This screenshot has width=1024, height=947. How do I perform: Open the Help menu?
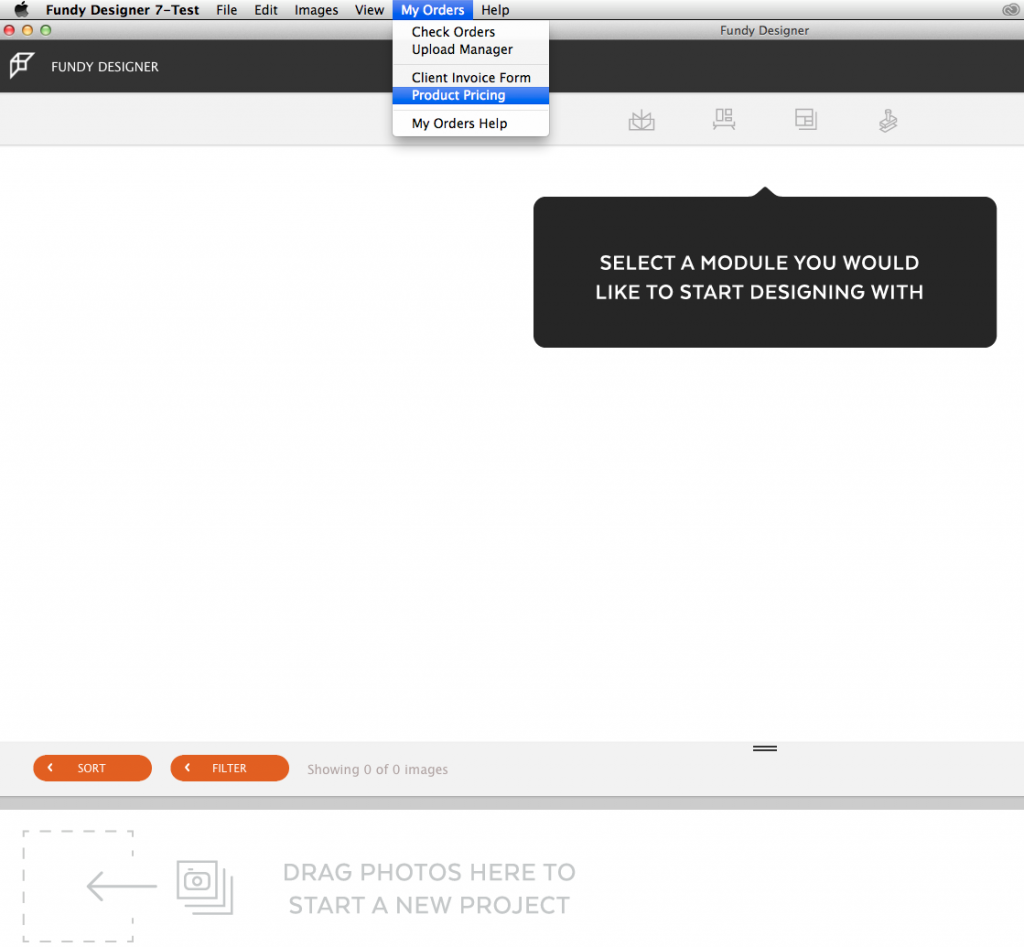[x=495, y=10]
